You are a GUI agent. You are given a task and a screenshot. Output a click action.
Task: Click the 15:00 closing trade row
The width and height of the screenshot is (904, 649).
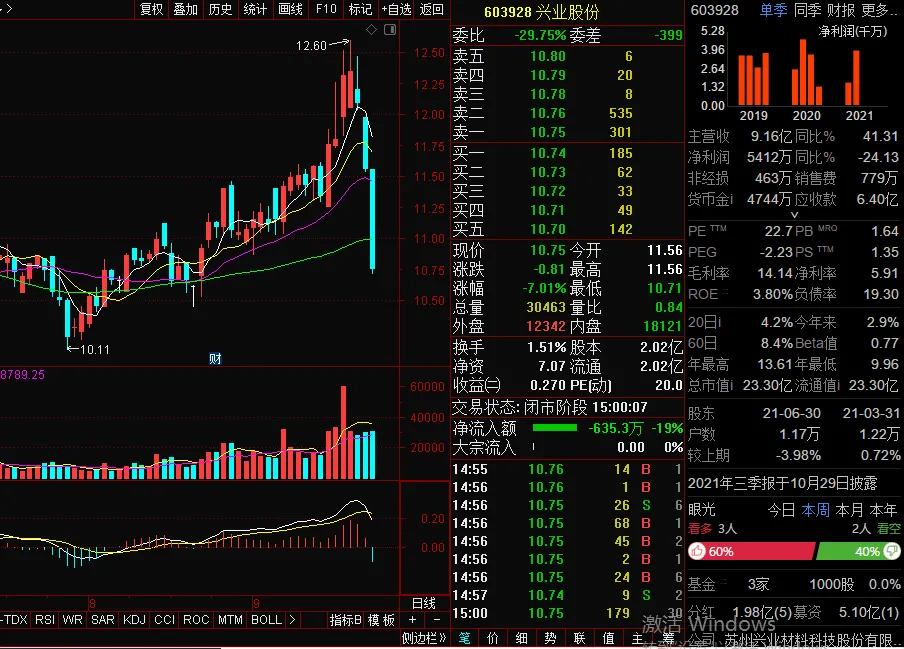(x=567, y=613)
